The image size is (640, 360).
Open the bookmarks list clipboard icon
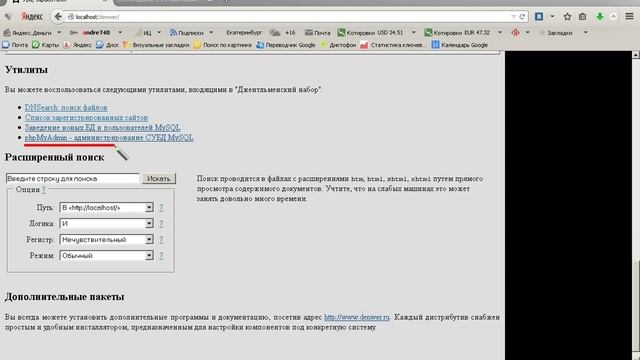click(x=582, y=17)
